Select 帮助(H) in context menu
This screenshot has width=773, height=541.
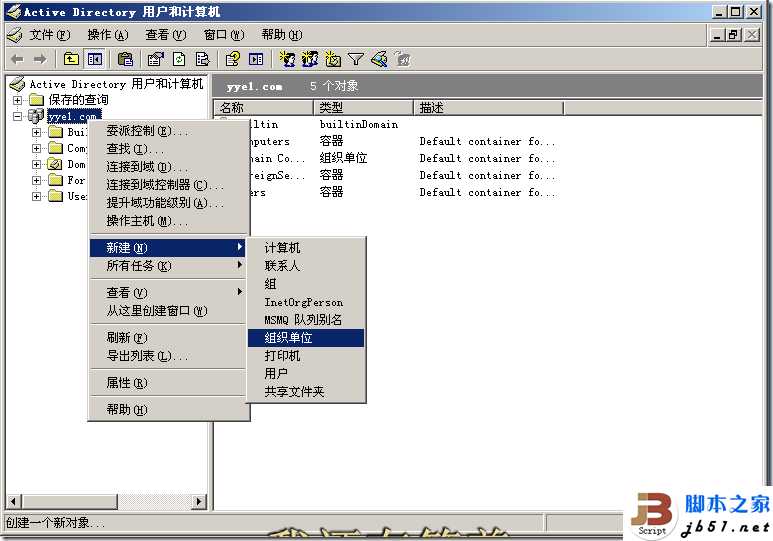[x=168, y=409]
